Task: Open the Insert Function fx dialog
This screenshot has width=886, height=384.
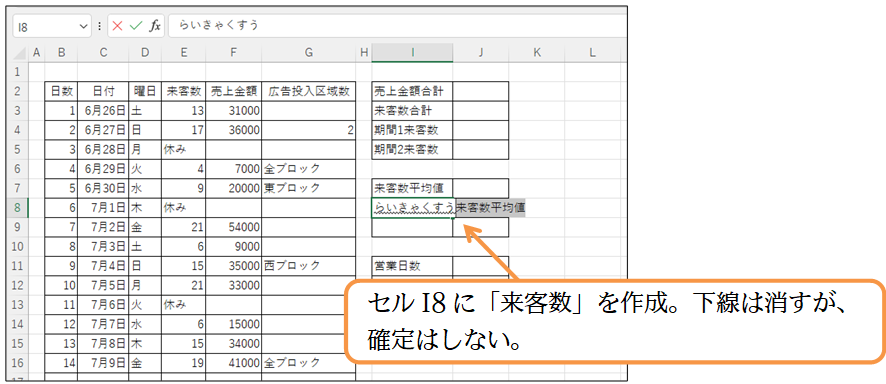Action: (154, 26)
